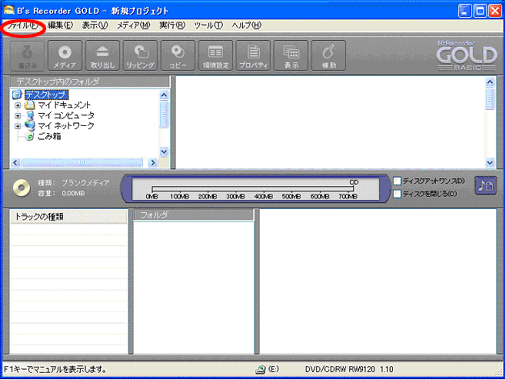
Task: Click the DVD/CDRW RW9120 drive text
Action: (x=349, y=369)
